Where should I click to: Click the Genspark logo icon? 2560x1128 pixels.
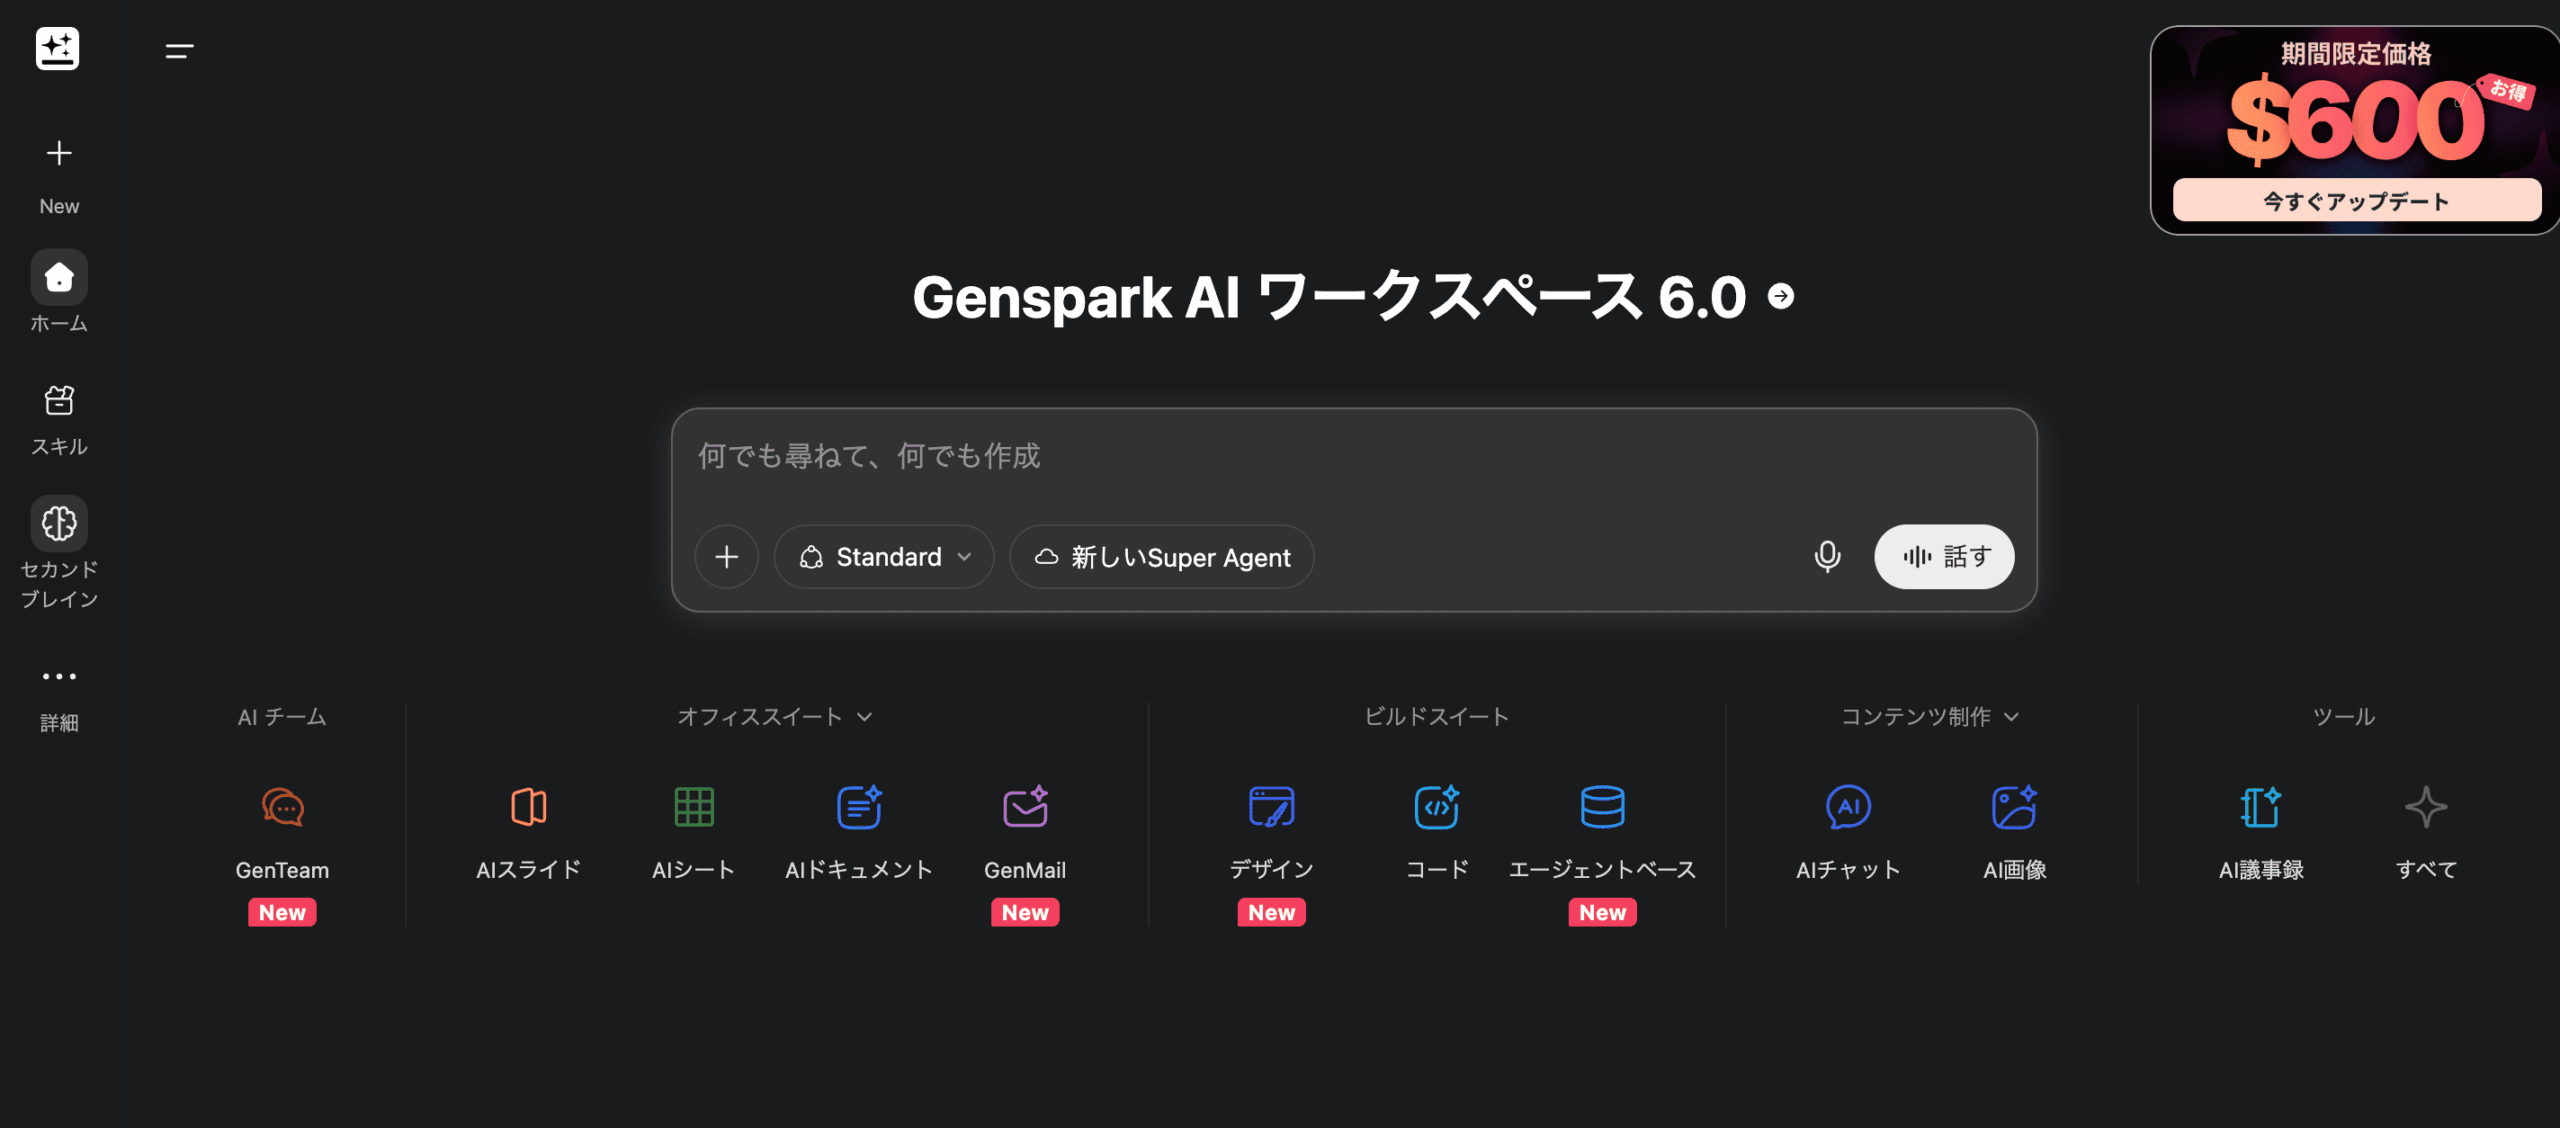[57, 49]
